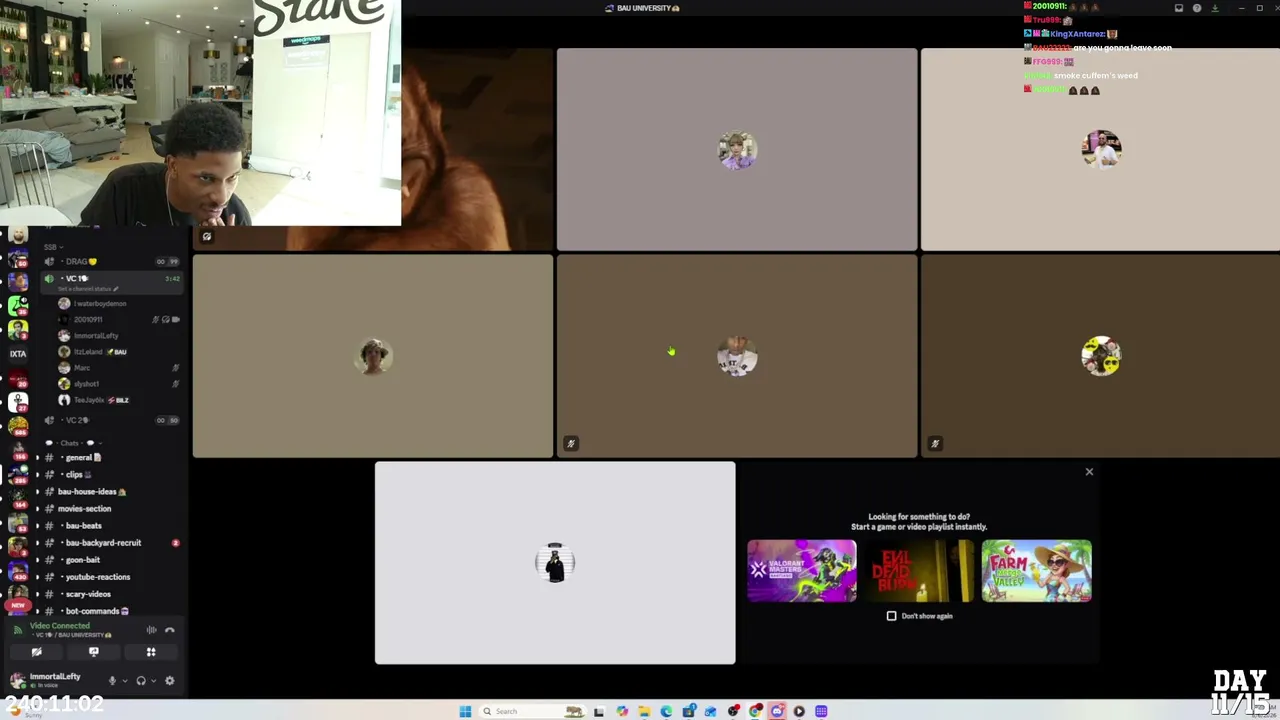Open Copilot from the taskbar
The height and width of the screenshot is (720, 1280).
pos(622,711)
